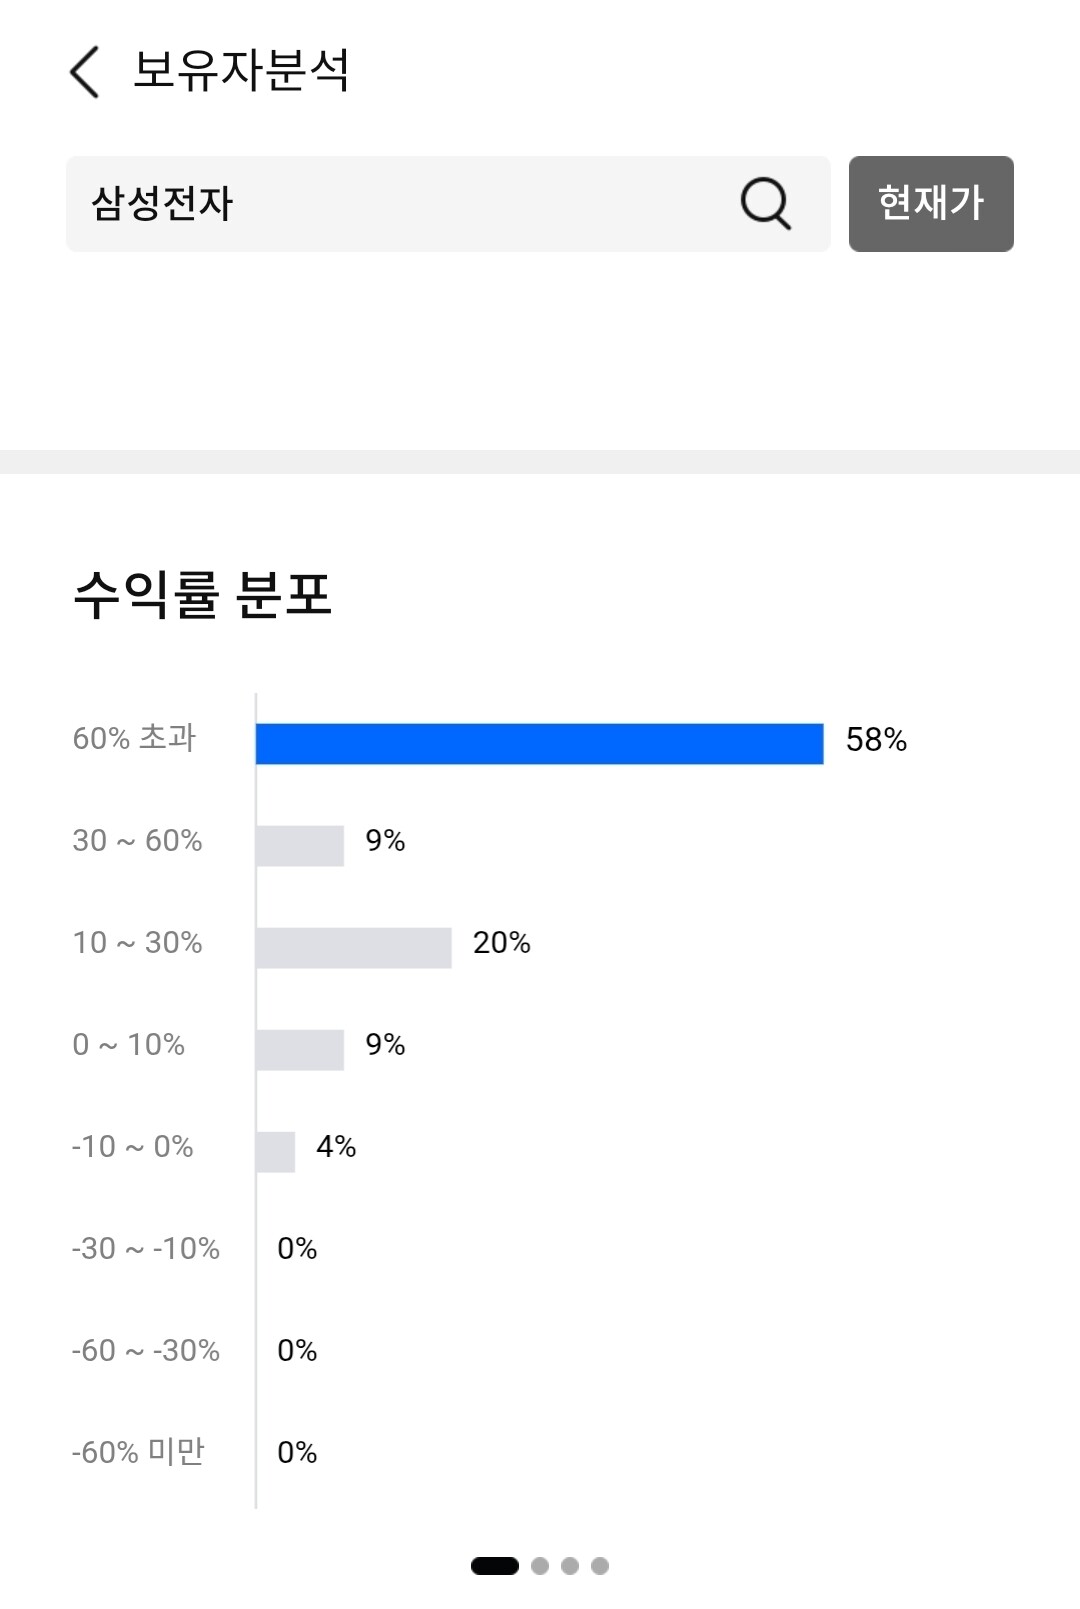The image size is (1080, 1609).
Task: Switch to the third page dot
Action: point(570,1566)
